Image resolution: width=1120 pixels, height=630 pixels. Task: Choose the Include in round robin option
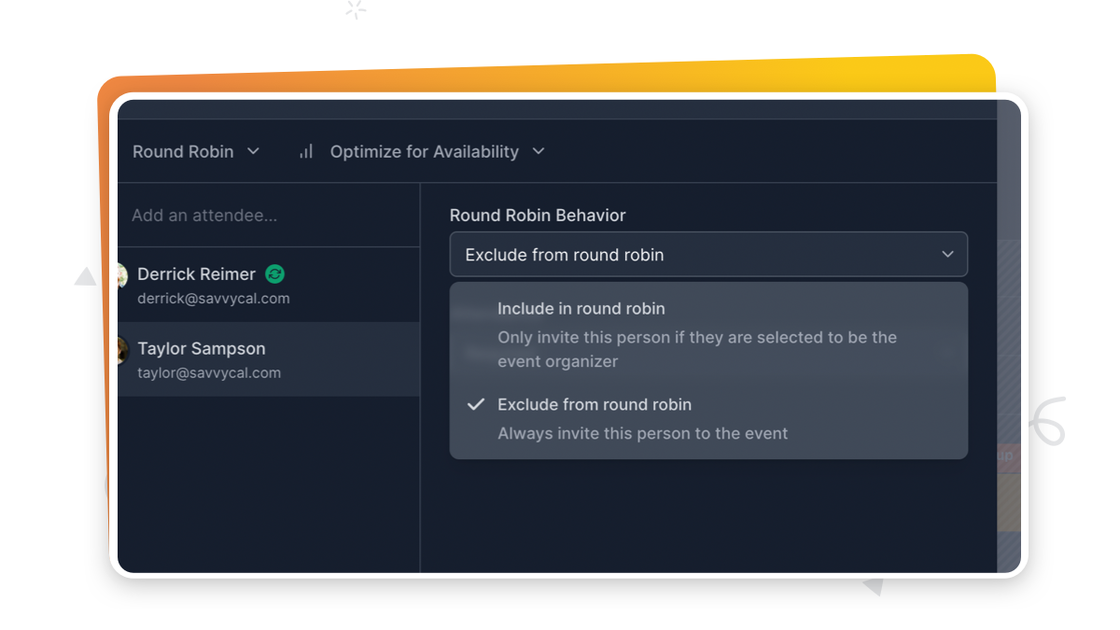click(x=581, y=309)
